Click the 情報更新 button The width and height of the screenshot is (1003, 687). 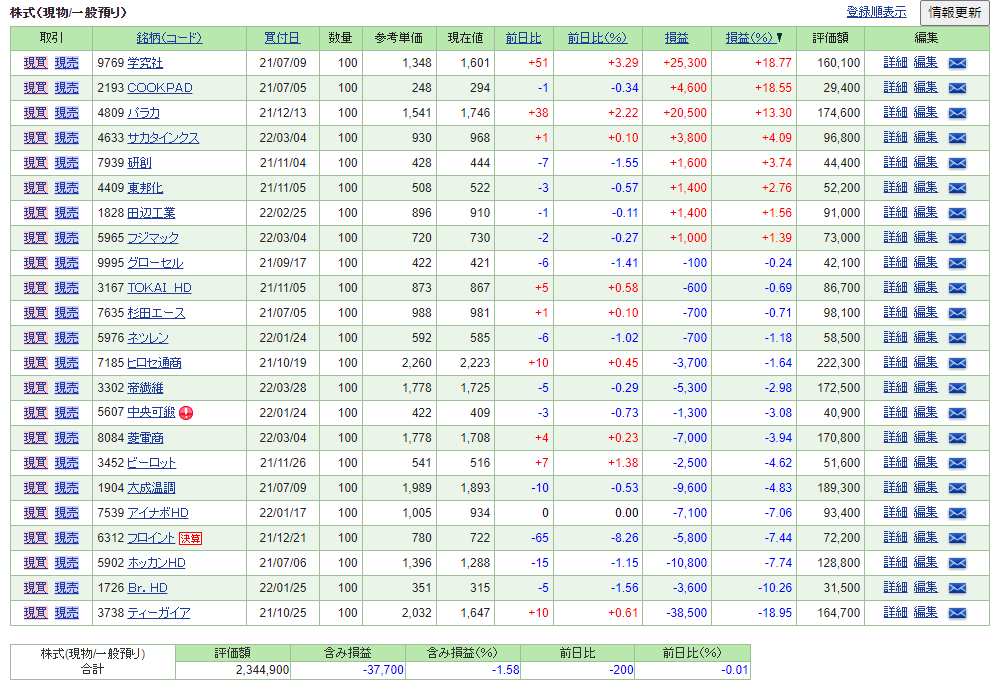point(954,12)
